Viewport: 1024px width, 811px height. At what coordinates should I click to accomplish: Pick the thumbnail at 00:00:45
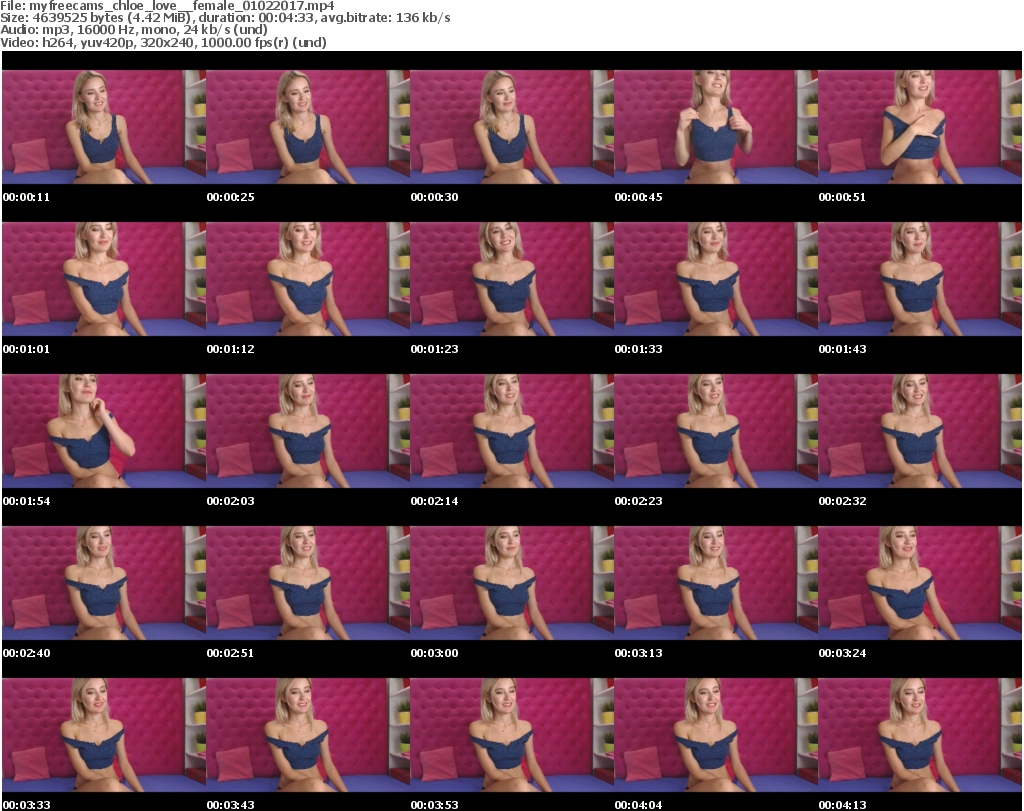click(x=716, y=127)
